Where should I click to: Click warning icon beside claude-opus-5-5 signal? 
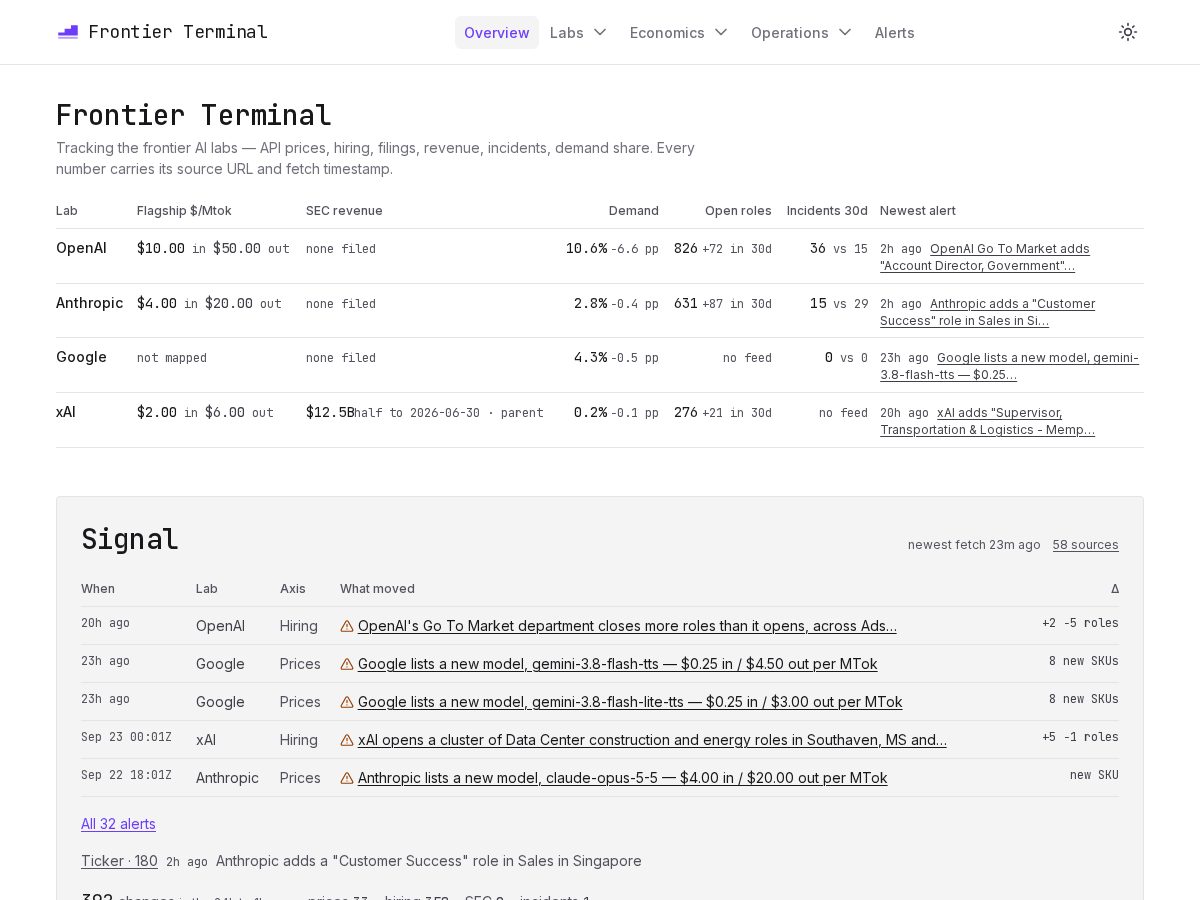coord(347,778)
